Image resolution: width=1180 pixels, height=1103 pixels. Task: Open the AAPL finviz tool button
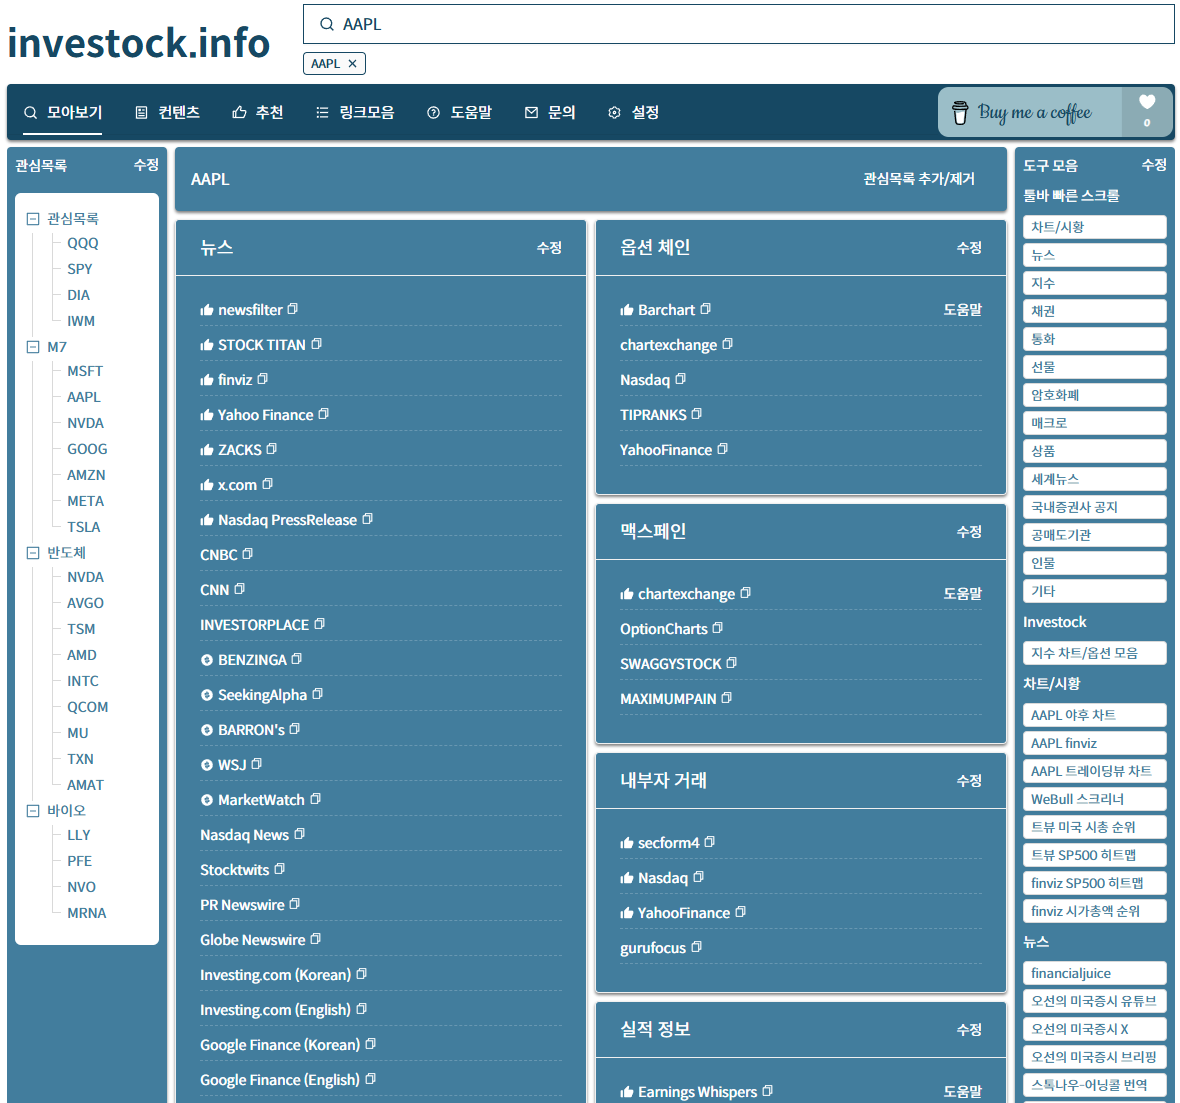point(1094,743)
